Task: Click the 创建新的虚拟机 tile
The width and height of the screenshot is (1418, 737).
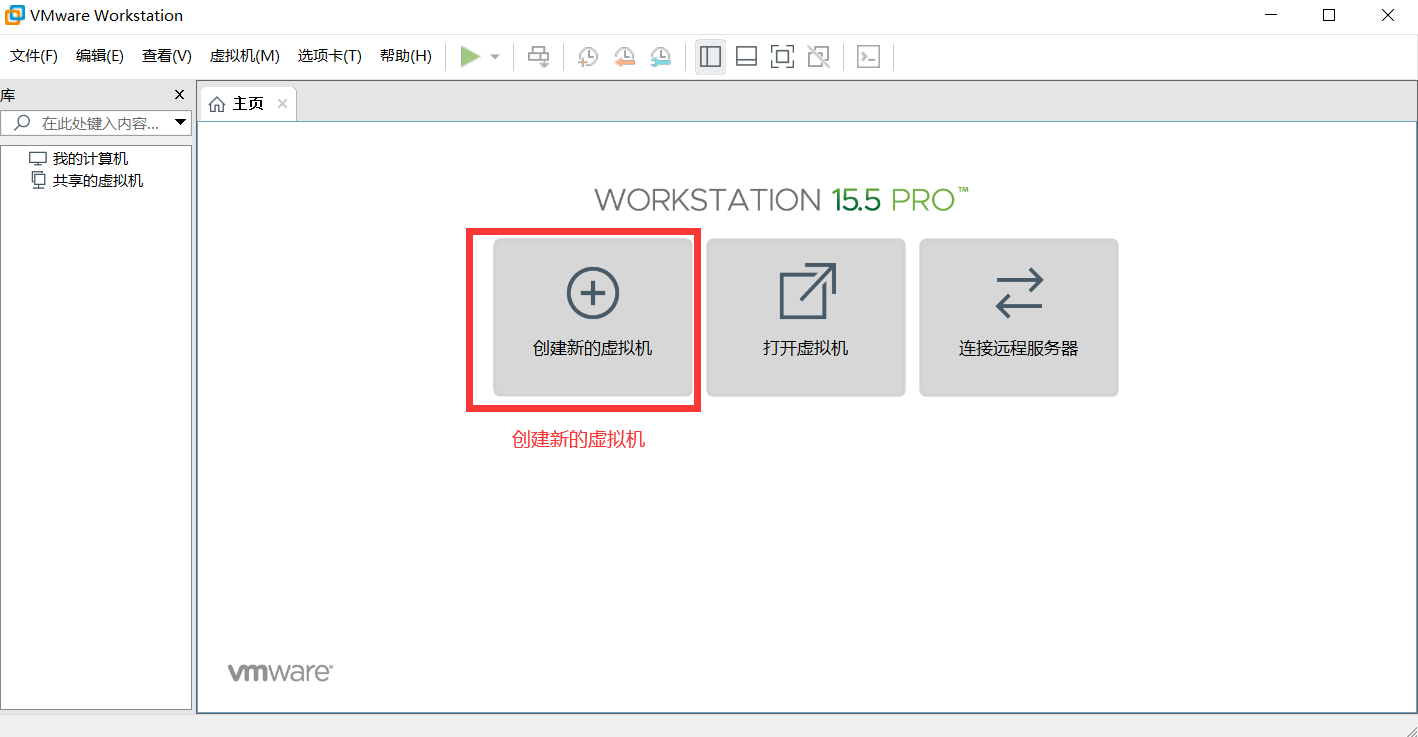Action: tap(593, 317)
